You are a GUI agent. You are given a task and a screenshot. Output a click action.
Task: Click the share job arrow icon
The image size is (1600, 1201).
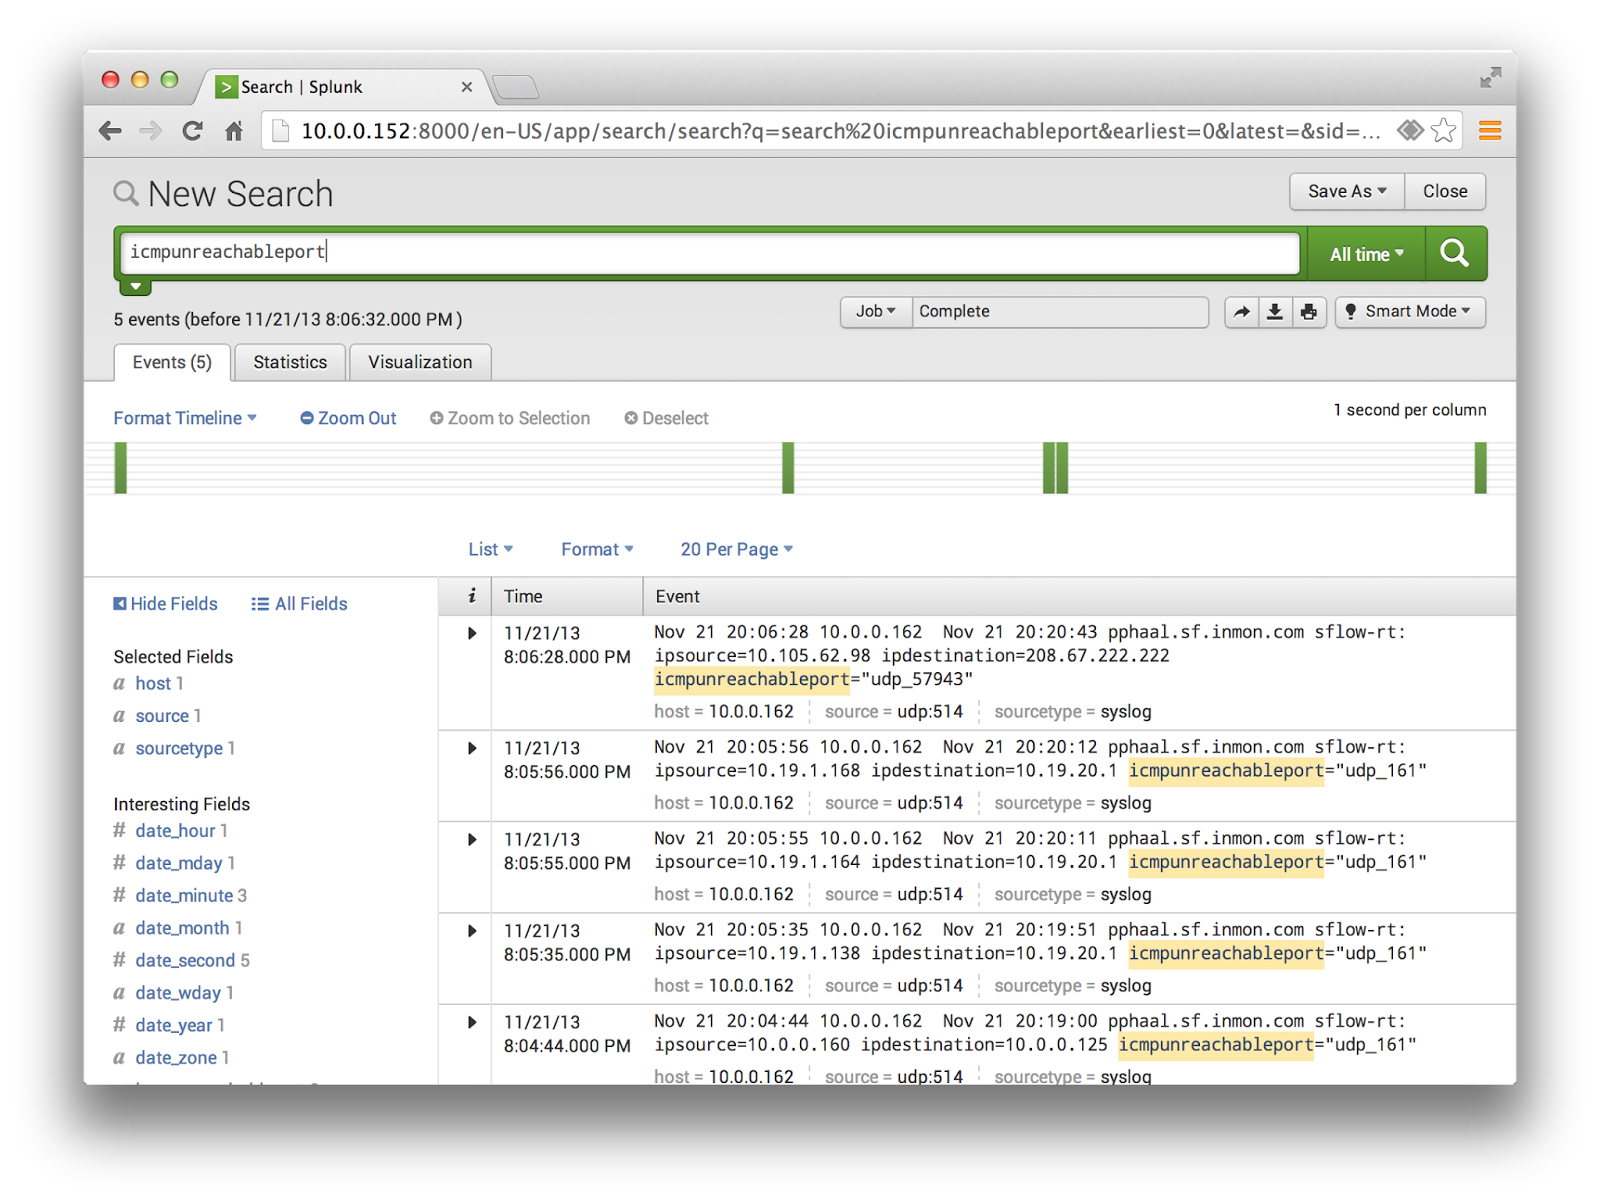tap(1241, 312)
